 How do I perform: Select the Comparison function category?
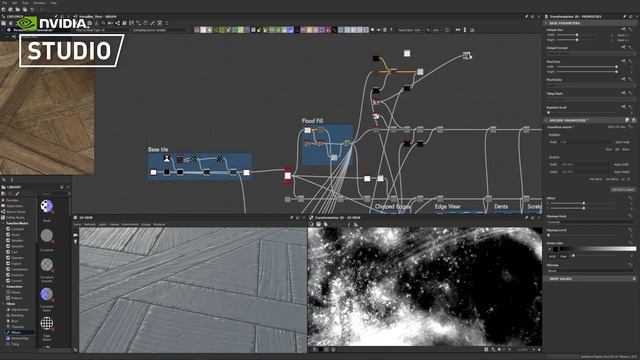[x=19, y=269]
